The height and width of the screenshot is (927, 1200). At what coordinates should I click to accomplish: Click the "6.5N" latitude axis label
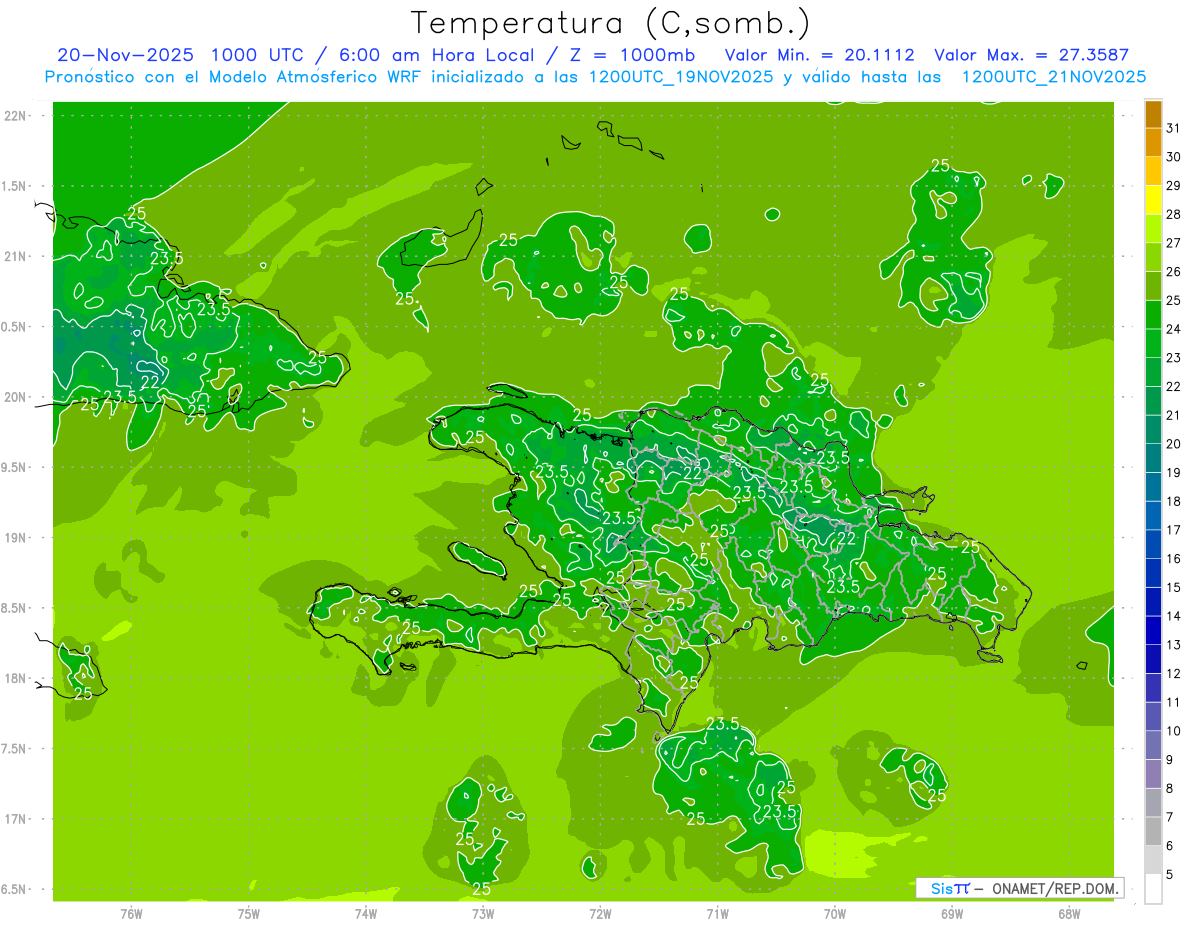coord(14,889)
